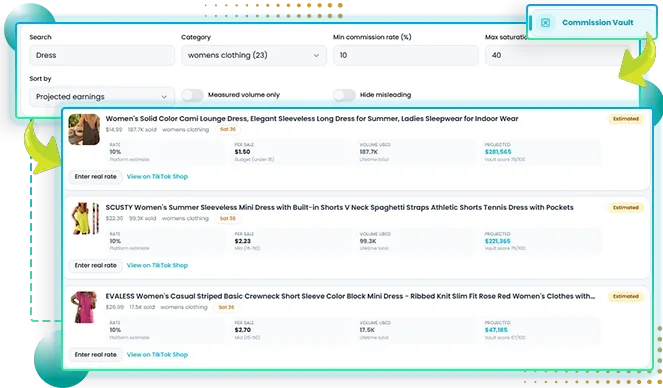Viewport: 663px width, 388px height.
Task: Click the $26.99 price text
Action: [x=115, y=307]
